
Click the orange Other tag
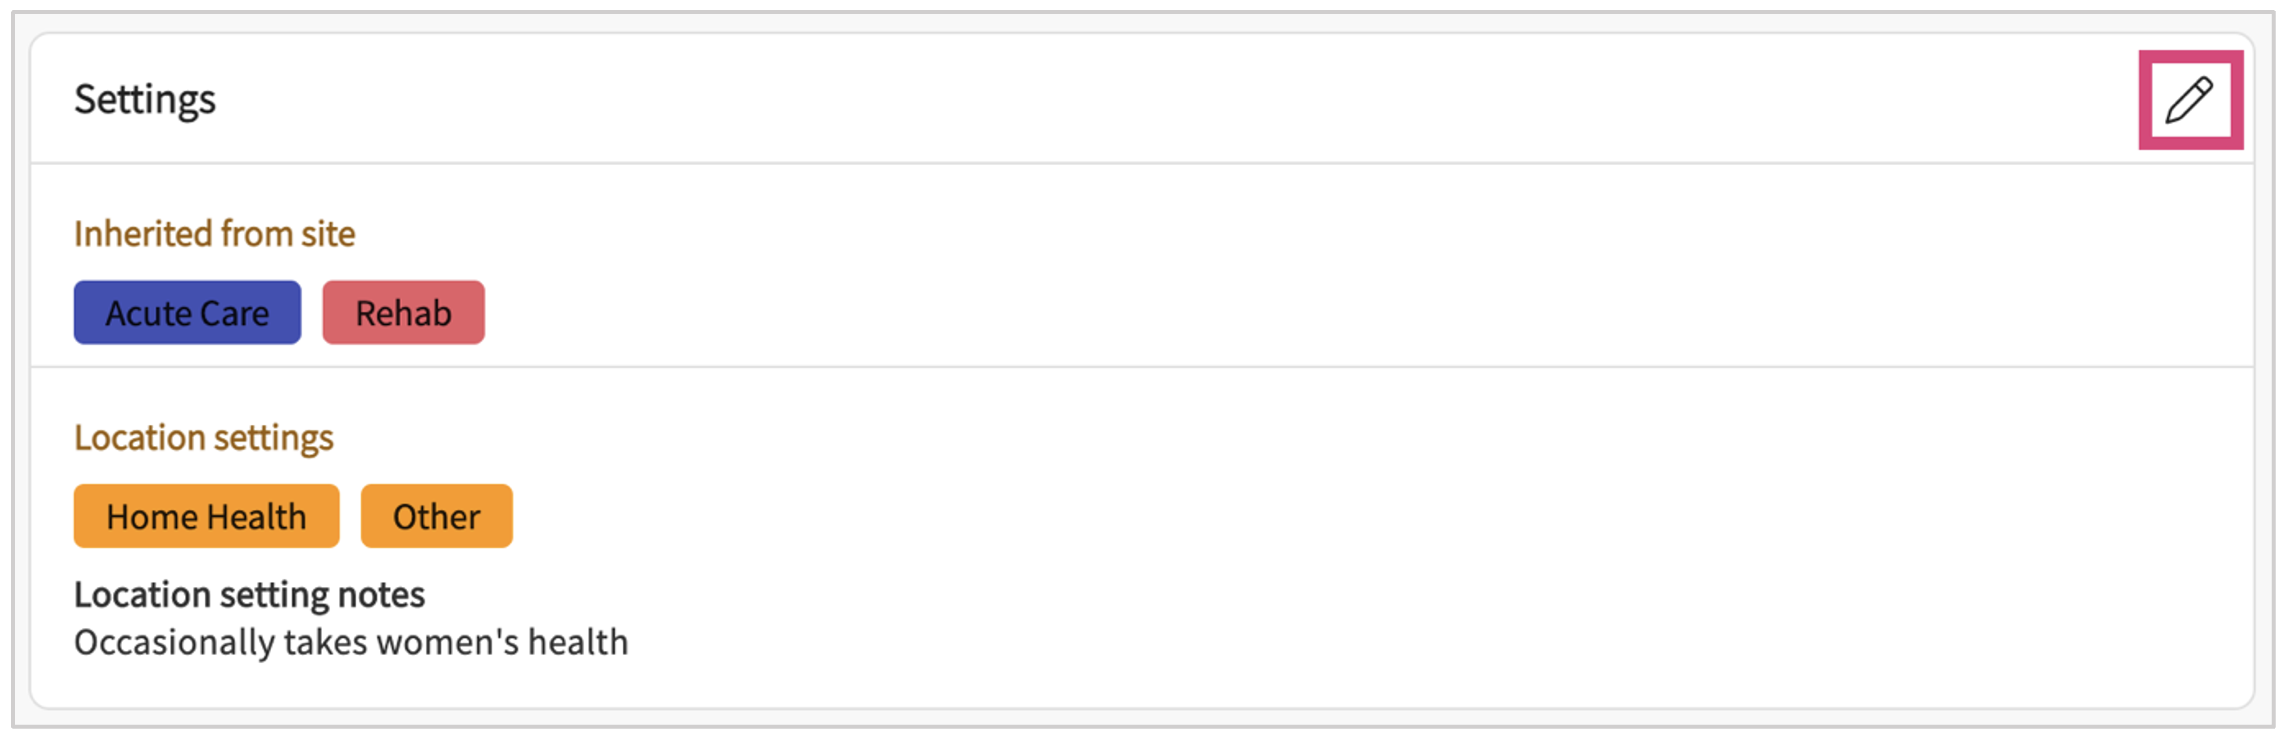click(x=436, y=516)
